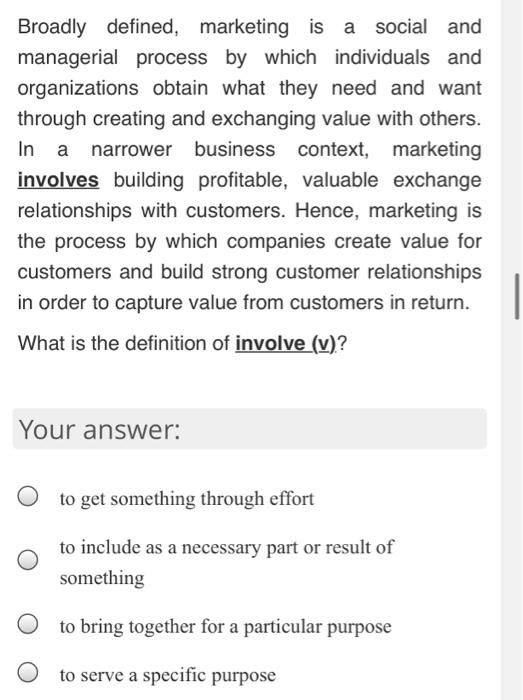This screenshot has width=523, height=700.
Task: Click the wrapped word 'something' under the second option
Action: click(102, 578)
